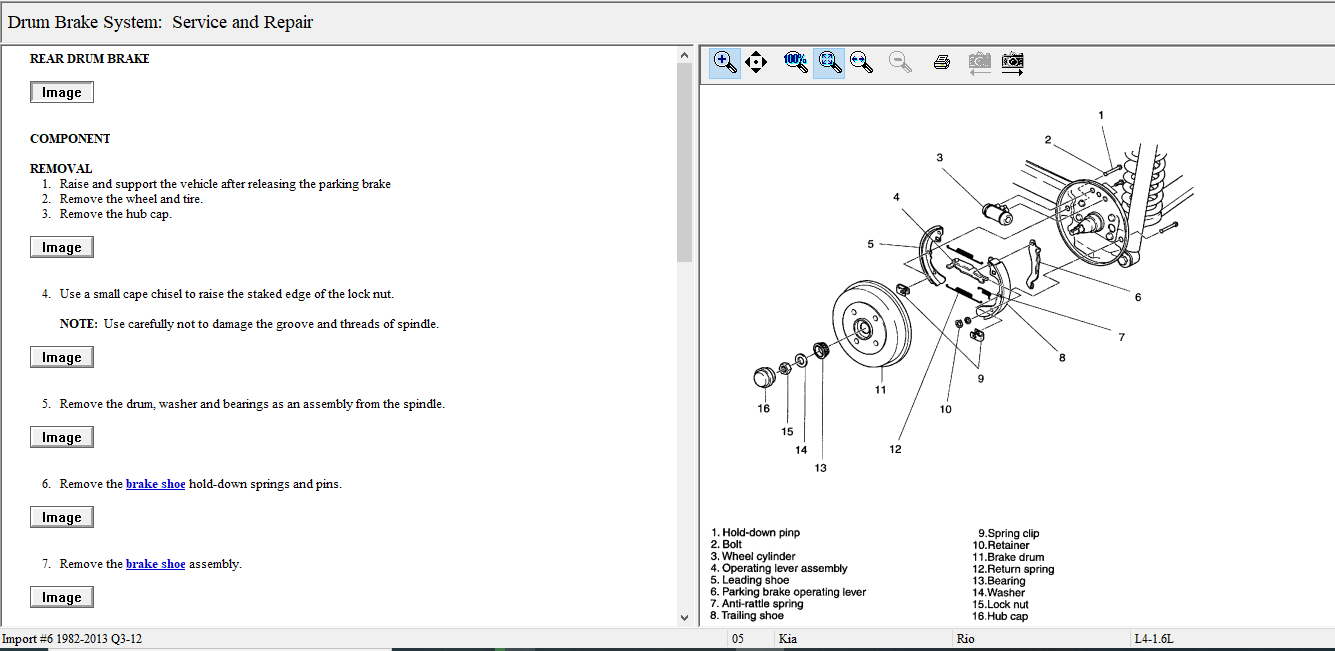Open Image button under REAR DRUM BRAKE
This screenshot has height=651, width=1335.
coord(62,93)
